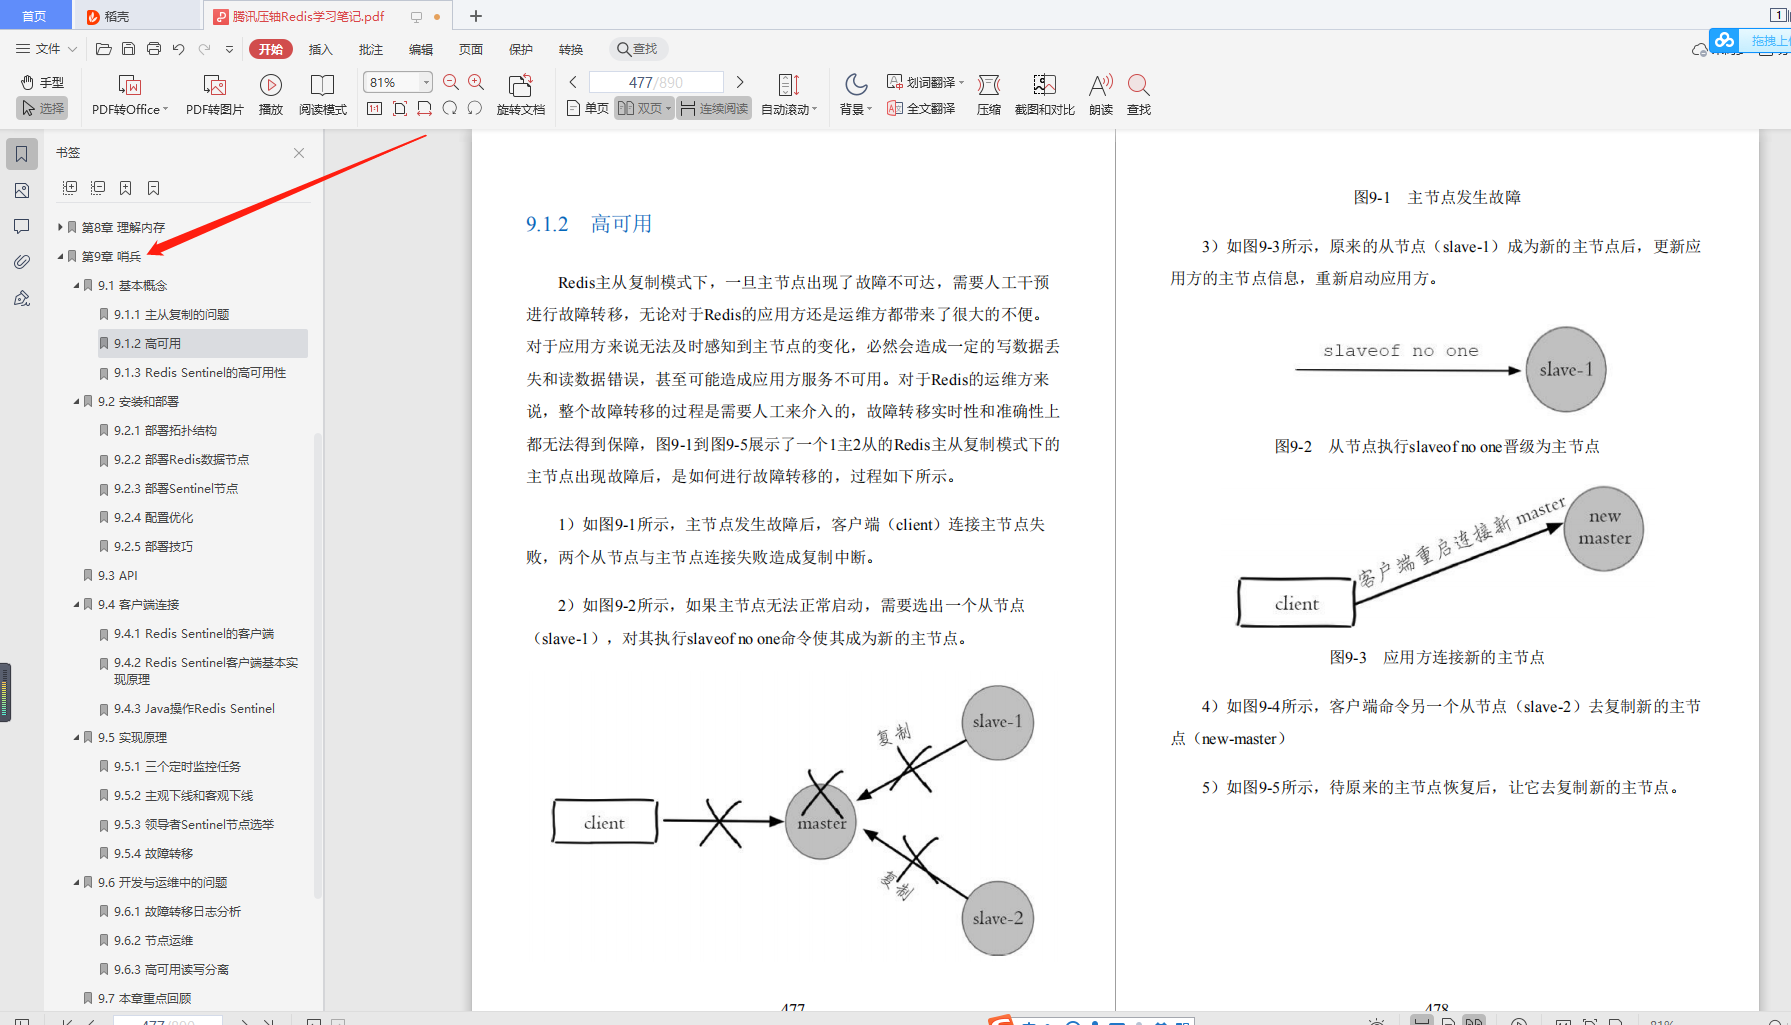Open the 保护 ribbon tab

tap(521, 49)
